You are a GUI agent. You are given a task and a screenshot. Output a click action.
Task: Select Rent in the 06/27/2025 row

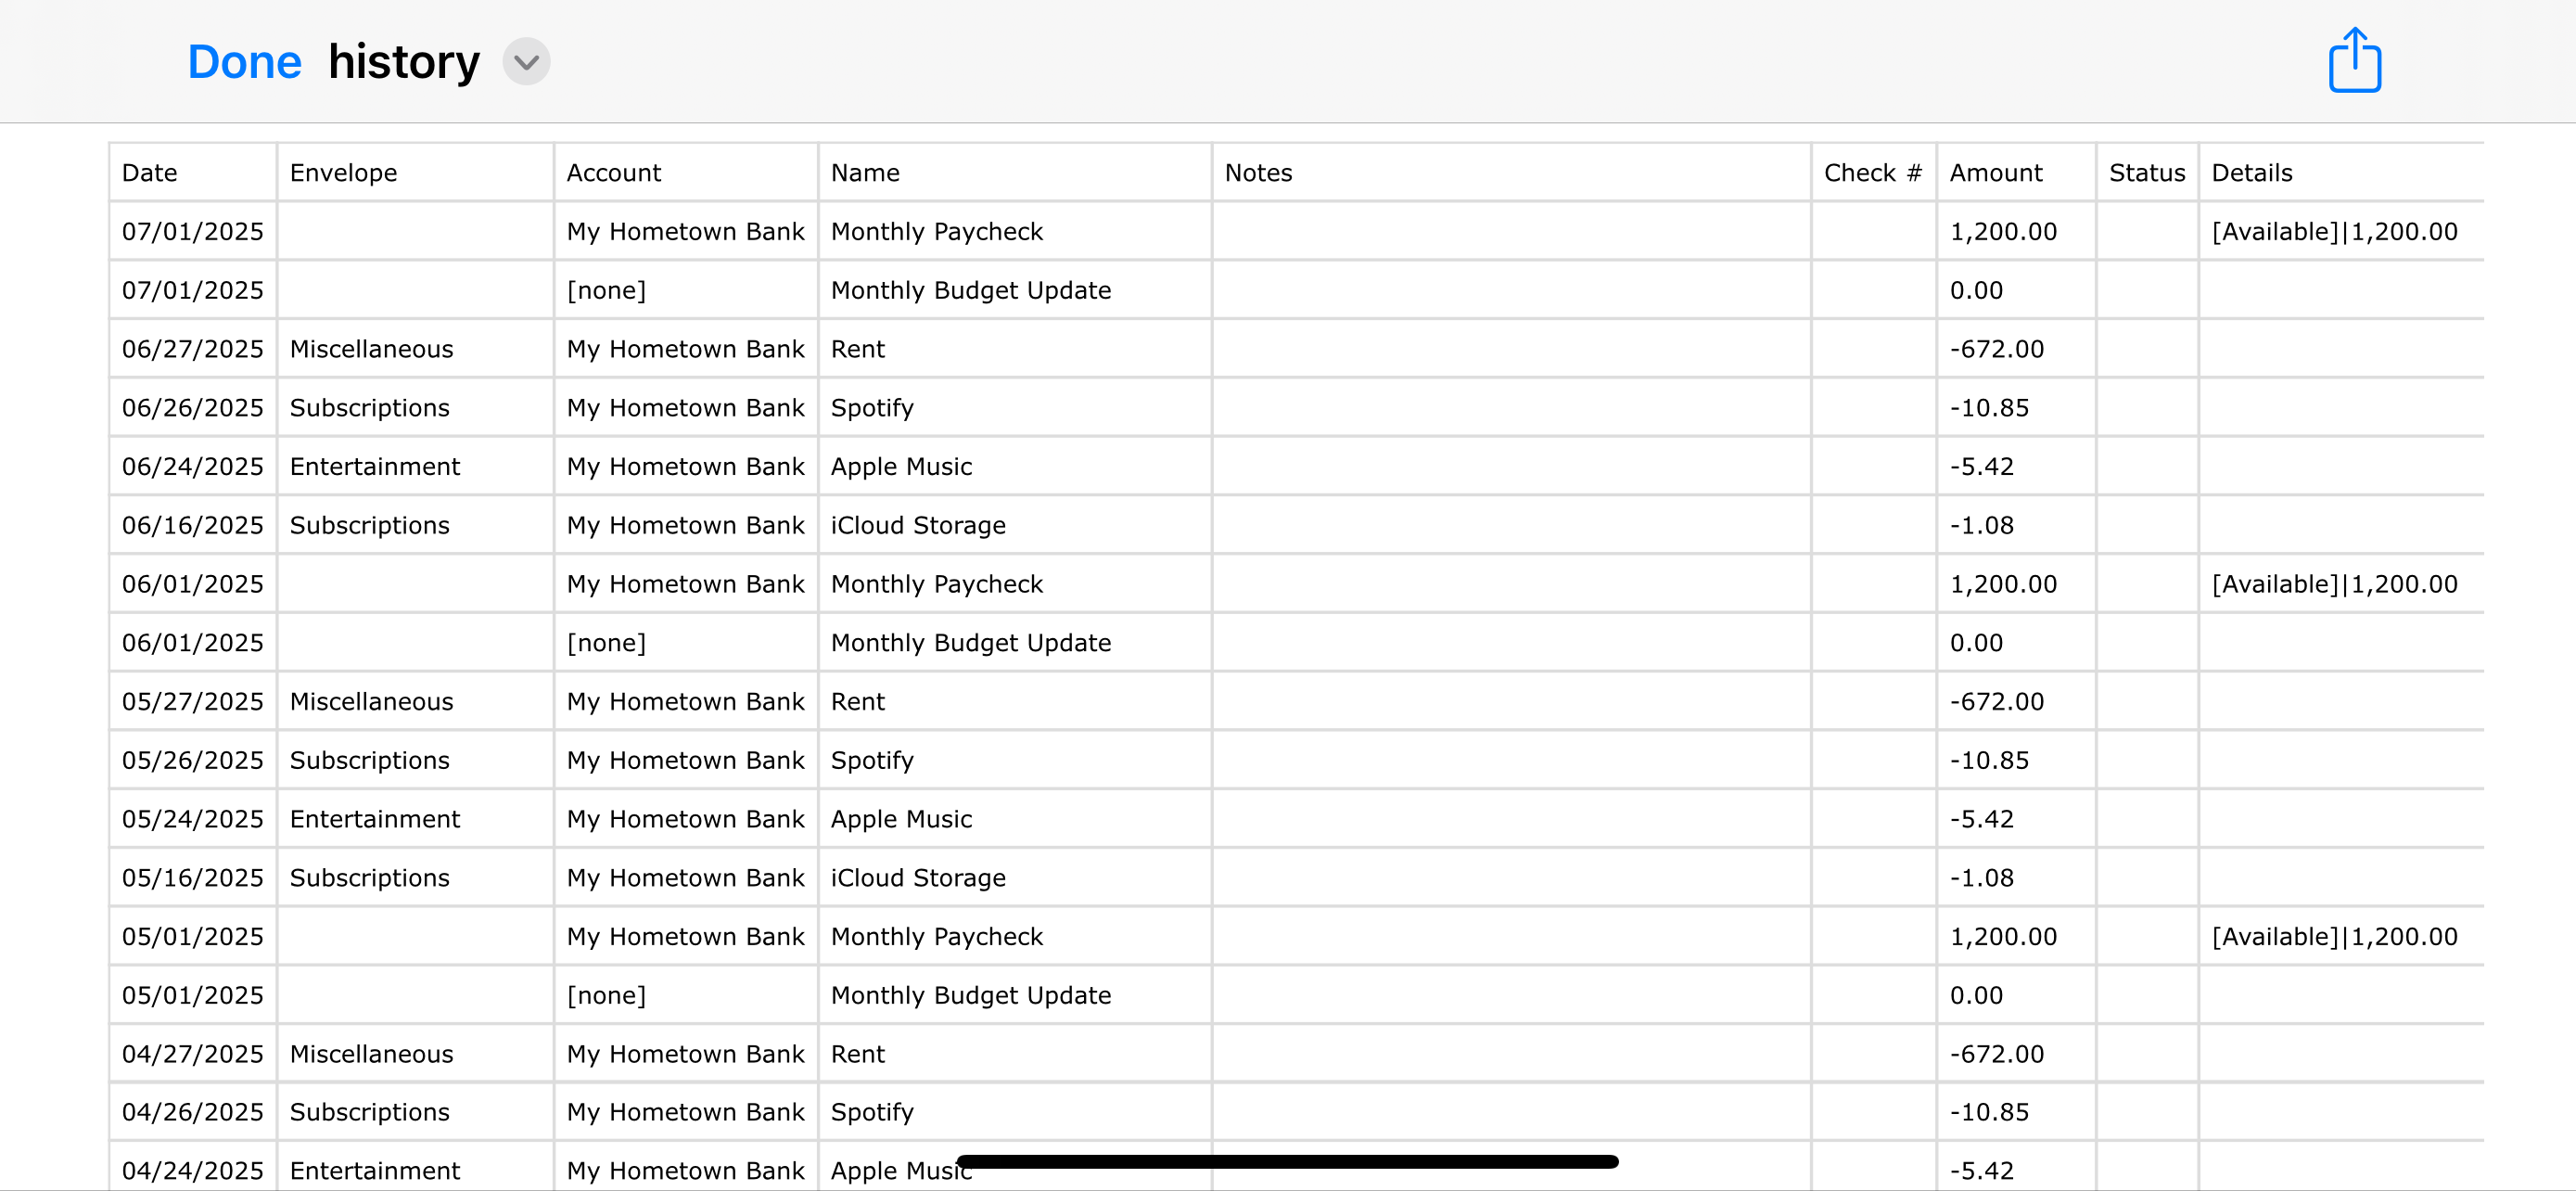[x=858, y=350]
